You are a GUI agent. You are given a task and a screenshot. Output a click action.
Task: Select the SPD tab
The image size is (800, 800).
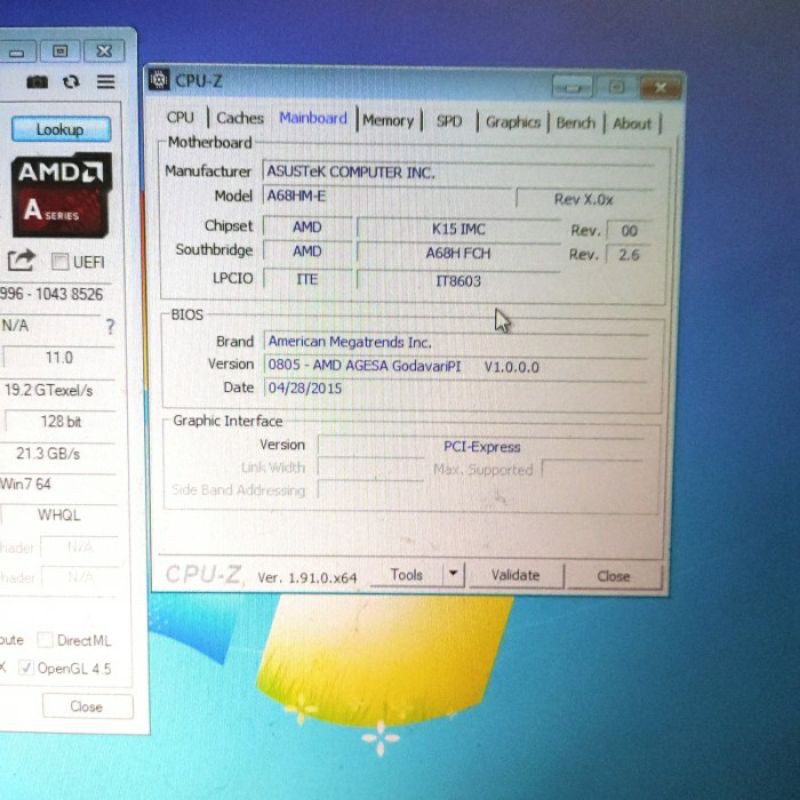449,121
